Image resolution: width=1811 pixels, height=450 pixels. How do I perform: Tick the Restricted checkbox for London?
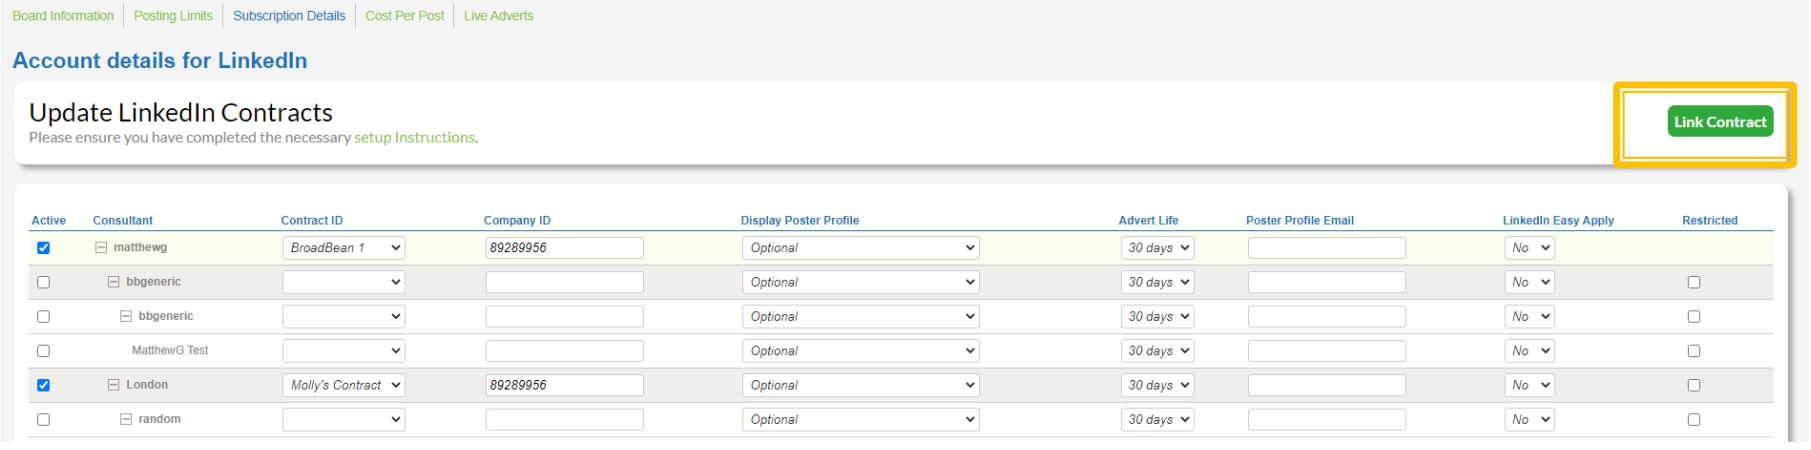point(1693,385)
